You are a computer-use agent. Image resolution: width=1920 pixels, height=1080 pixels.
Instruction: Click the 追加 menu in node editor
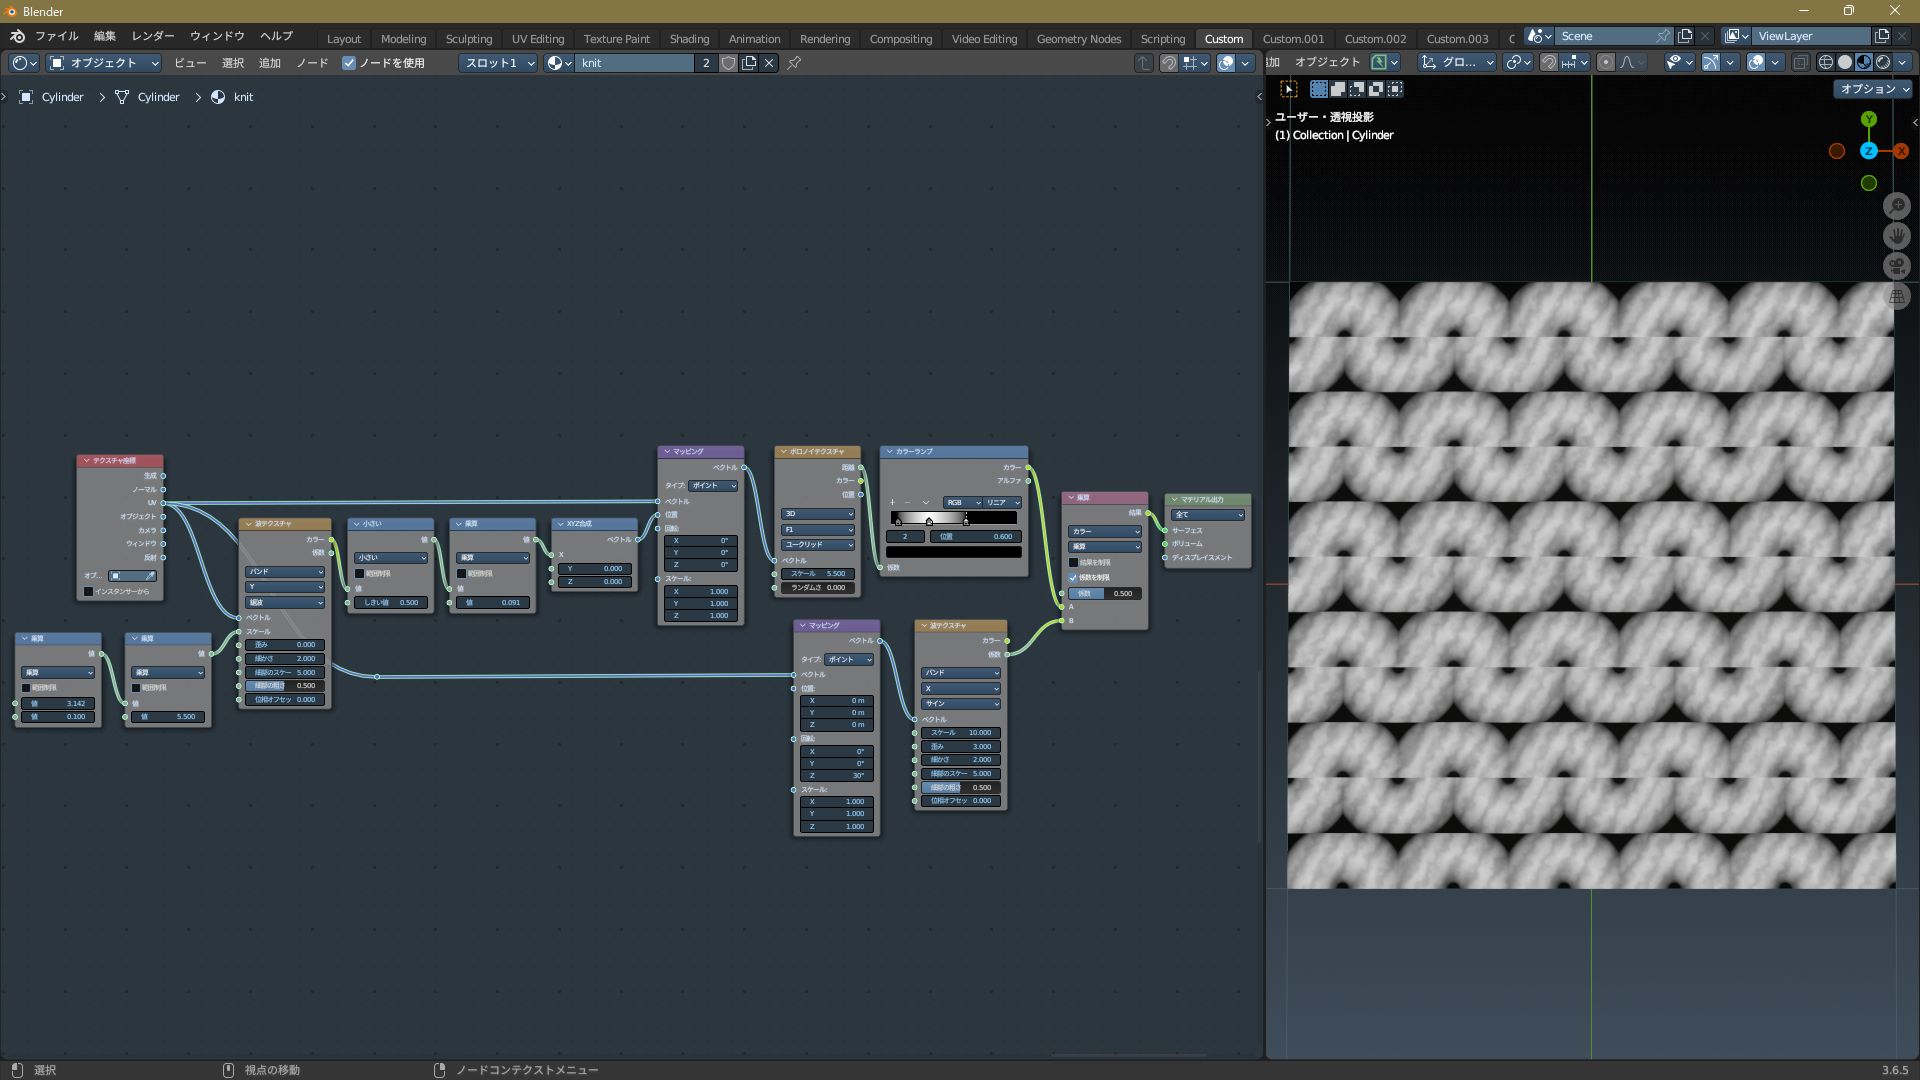coord(270,63)
